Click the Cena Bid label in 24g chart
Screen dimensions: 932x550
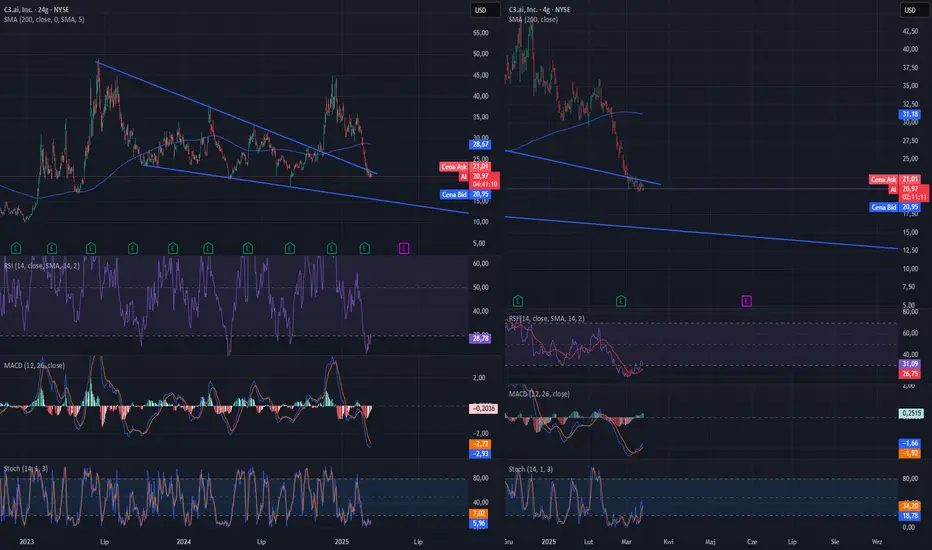coord(455,195)
